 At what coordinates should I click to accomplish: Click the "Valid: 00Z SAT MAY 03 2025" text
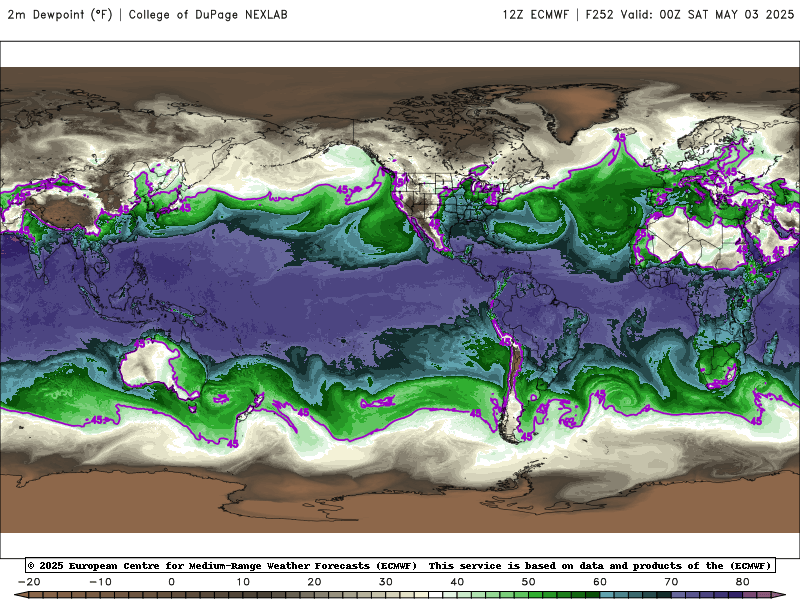(x=707, y=15)
